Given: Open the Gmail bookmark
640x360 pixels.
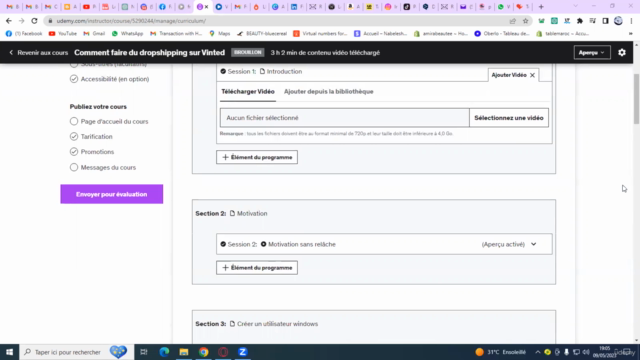Looking at the screenshot, I should (x=94, y=34).
